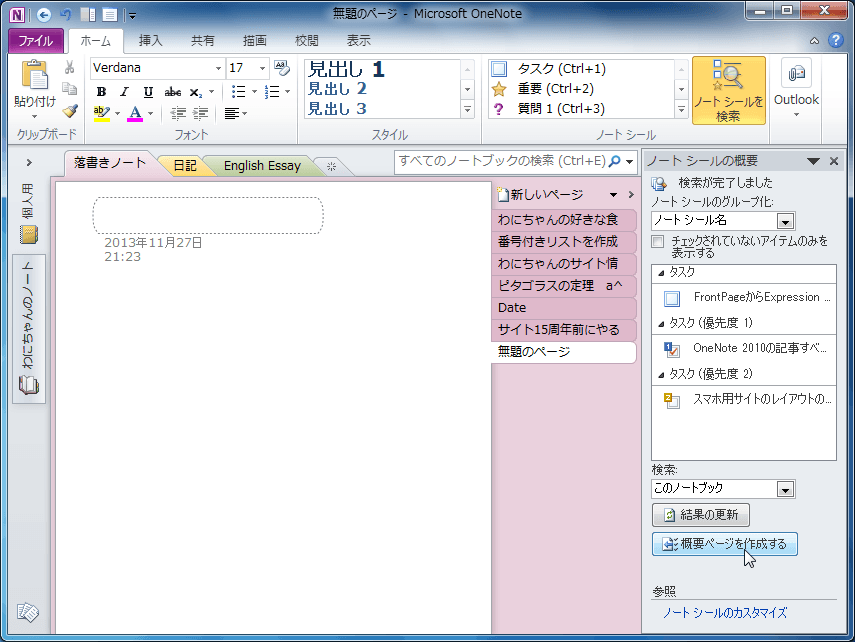Screen dimensions: 855x642
Task: Check 'チェックされていないアイテムのみを表示する' checkbox
Action: [x=658, y=242]
